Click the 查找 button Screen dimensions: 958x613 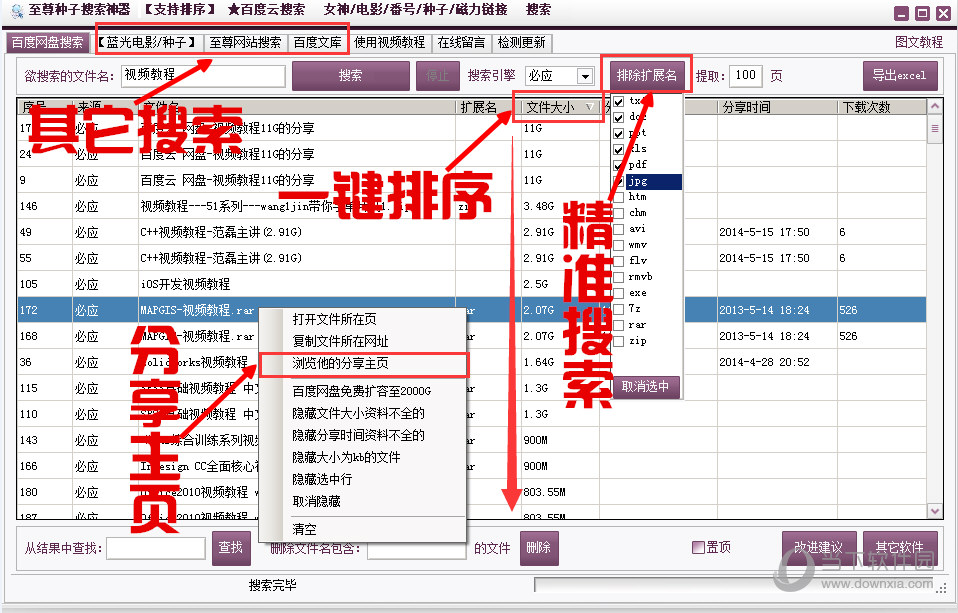(x=231, y=548)
